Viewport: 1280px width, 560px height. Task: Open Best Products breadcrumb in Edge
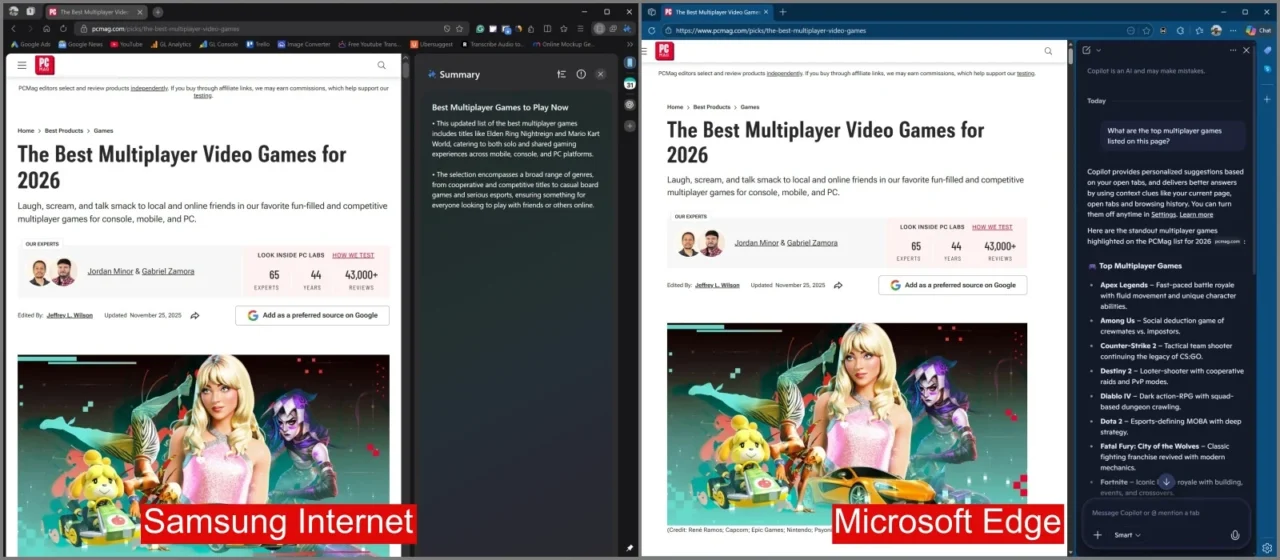[711, 107]
